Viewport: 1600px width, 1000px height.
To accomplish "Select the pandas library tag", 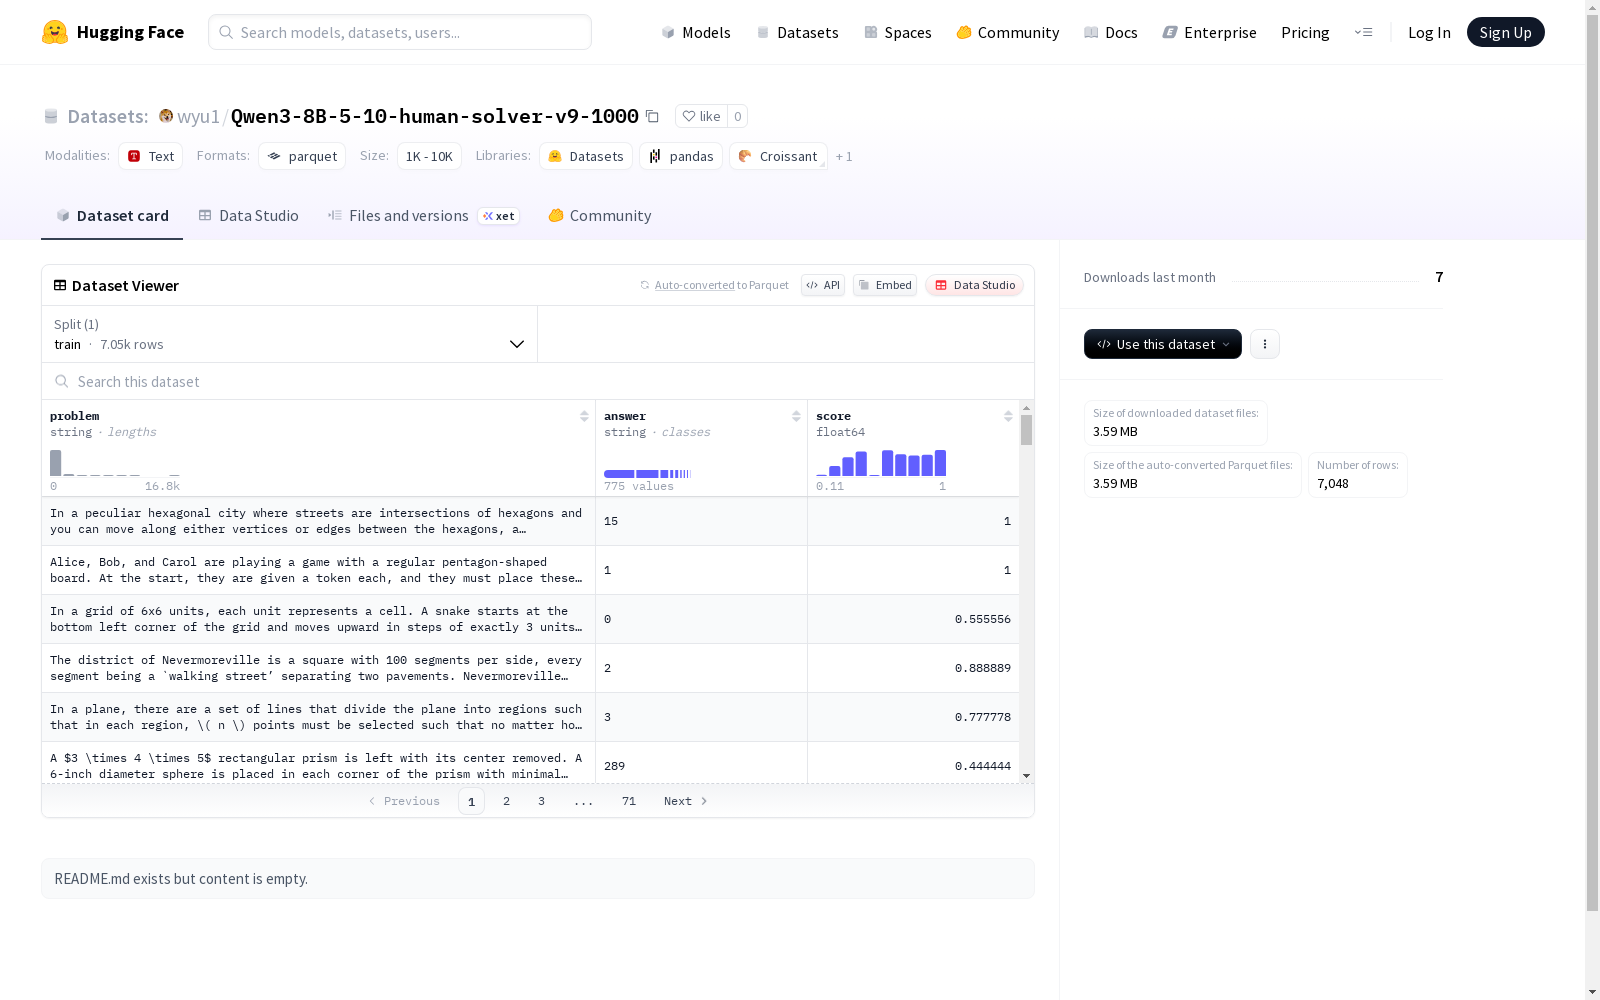I will pyautogui.click(x=681, y=156).
